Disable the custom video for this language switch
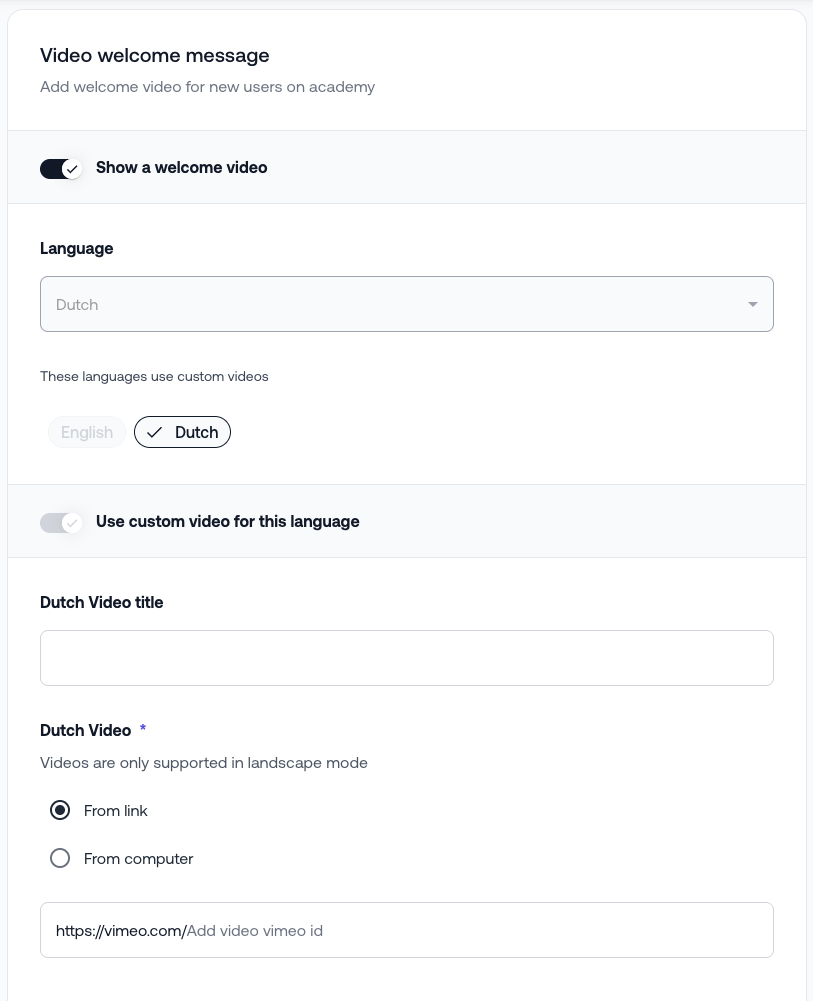This screenshot has width=813, height=1001. 60,522
